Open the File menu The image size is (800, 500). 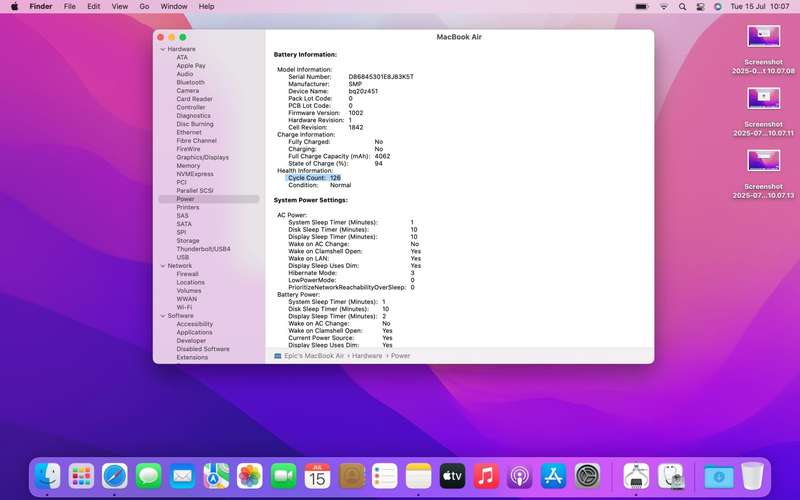[69, 7]
